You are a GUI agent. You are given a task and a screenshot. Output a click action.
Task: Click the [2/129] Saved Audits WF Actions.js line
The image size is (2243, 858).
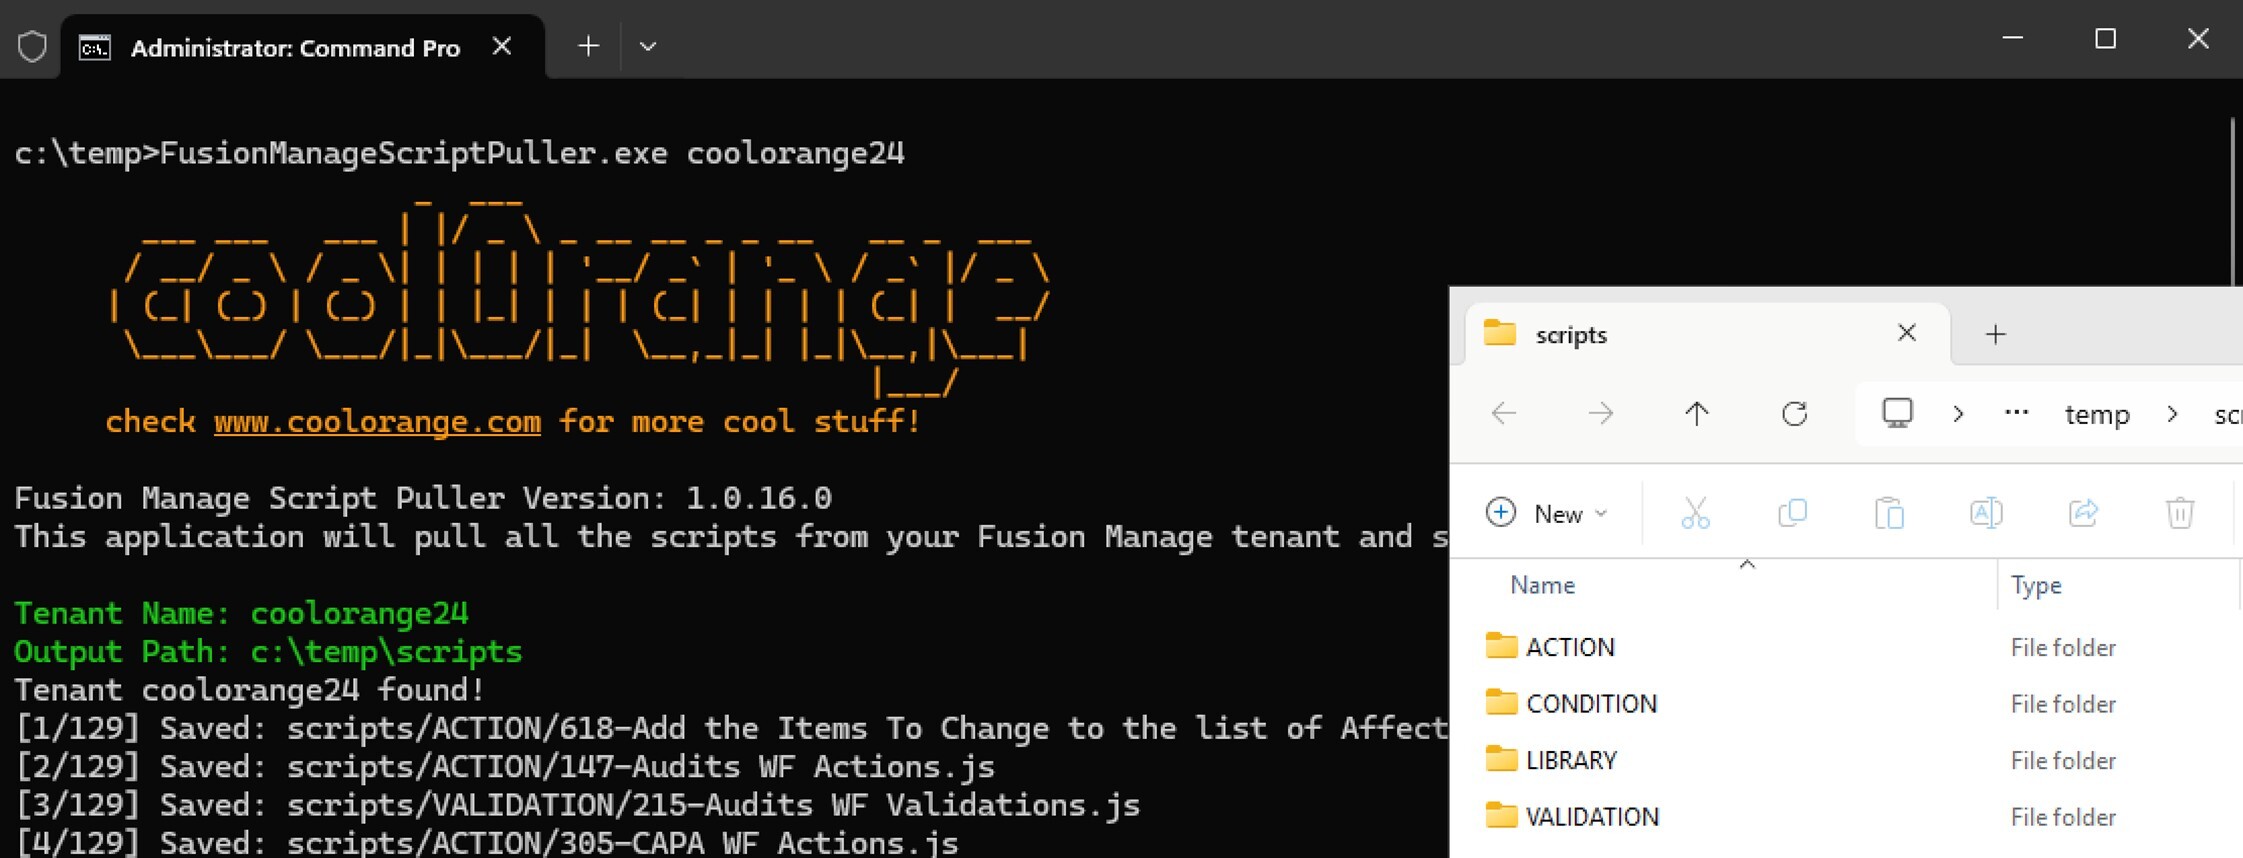coord(505,767)
